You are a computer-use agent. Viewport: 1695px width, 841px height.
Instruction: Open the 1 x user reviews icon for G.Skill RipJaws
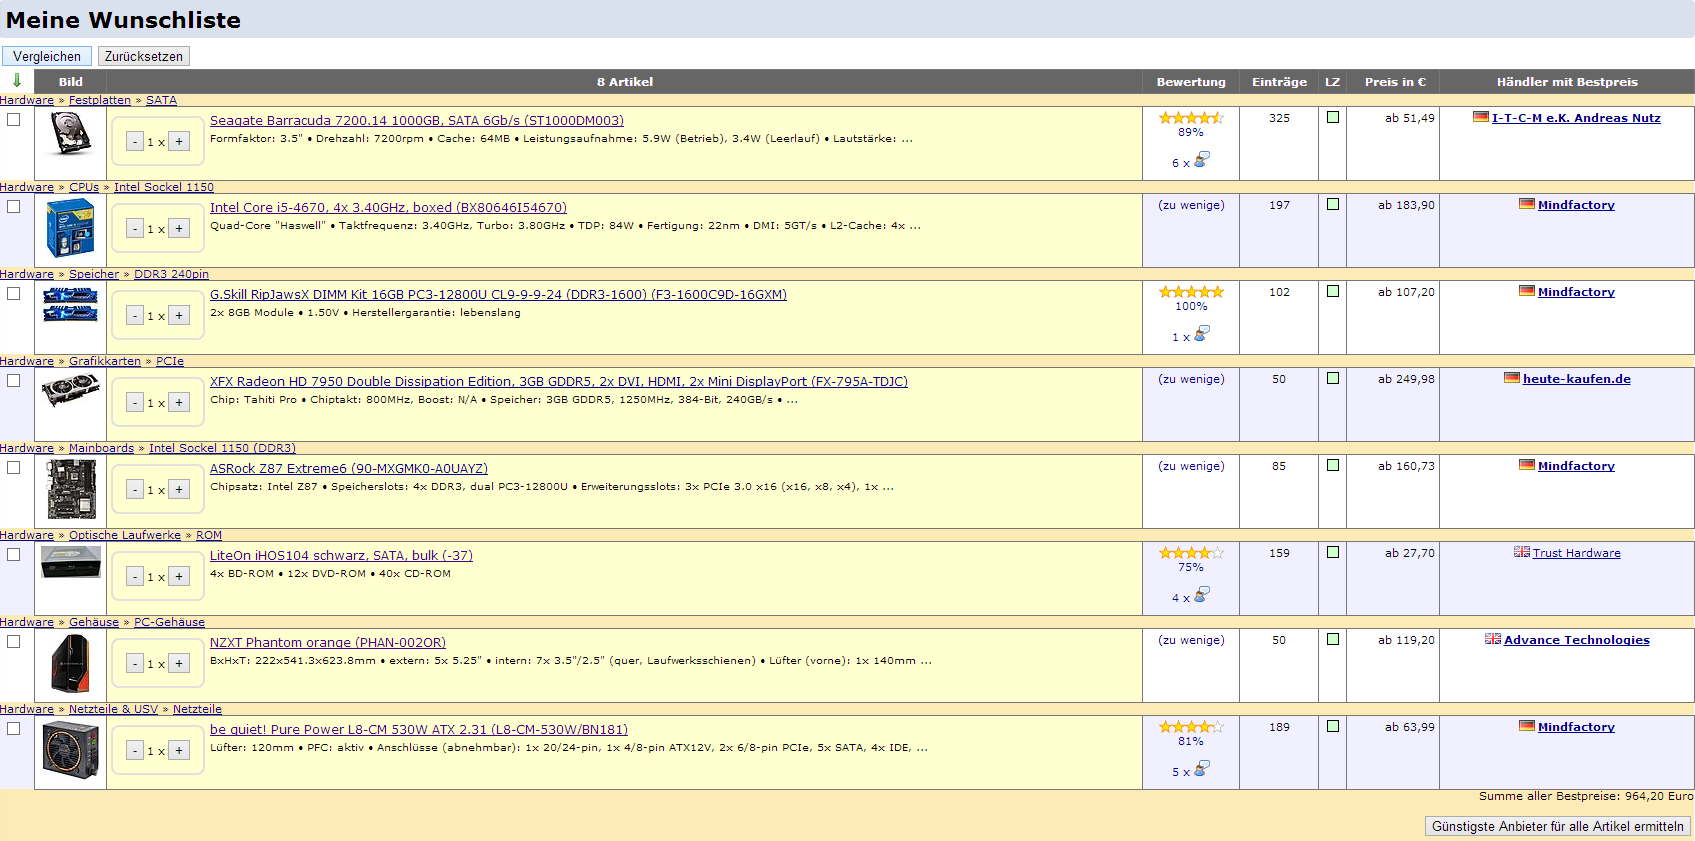1202,333
